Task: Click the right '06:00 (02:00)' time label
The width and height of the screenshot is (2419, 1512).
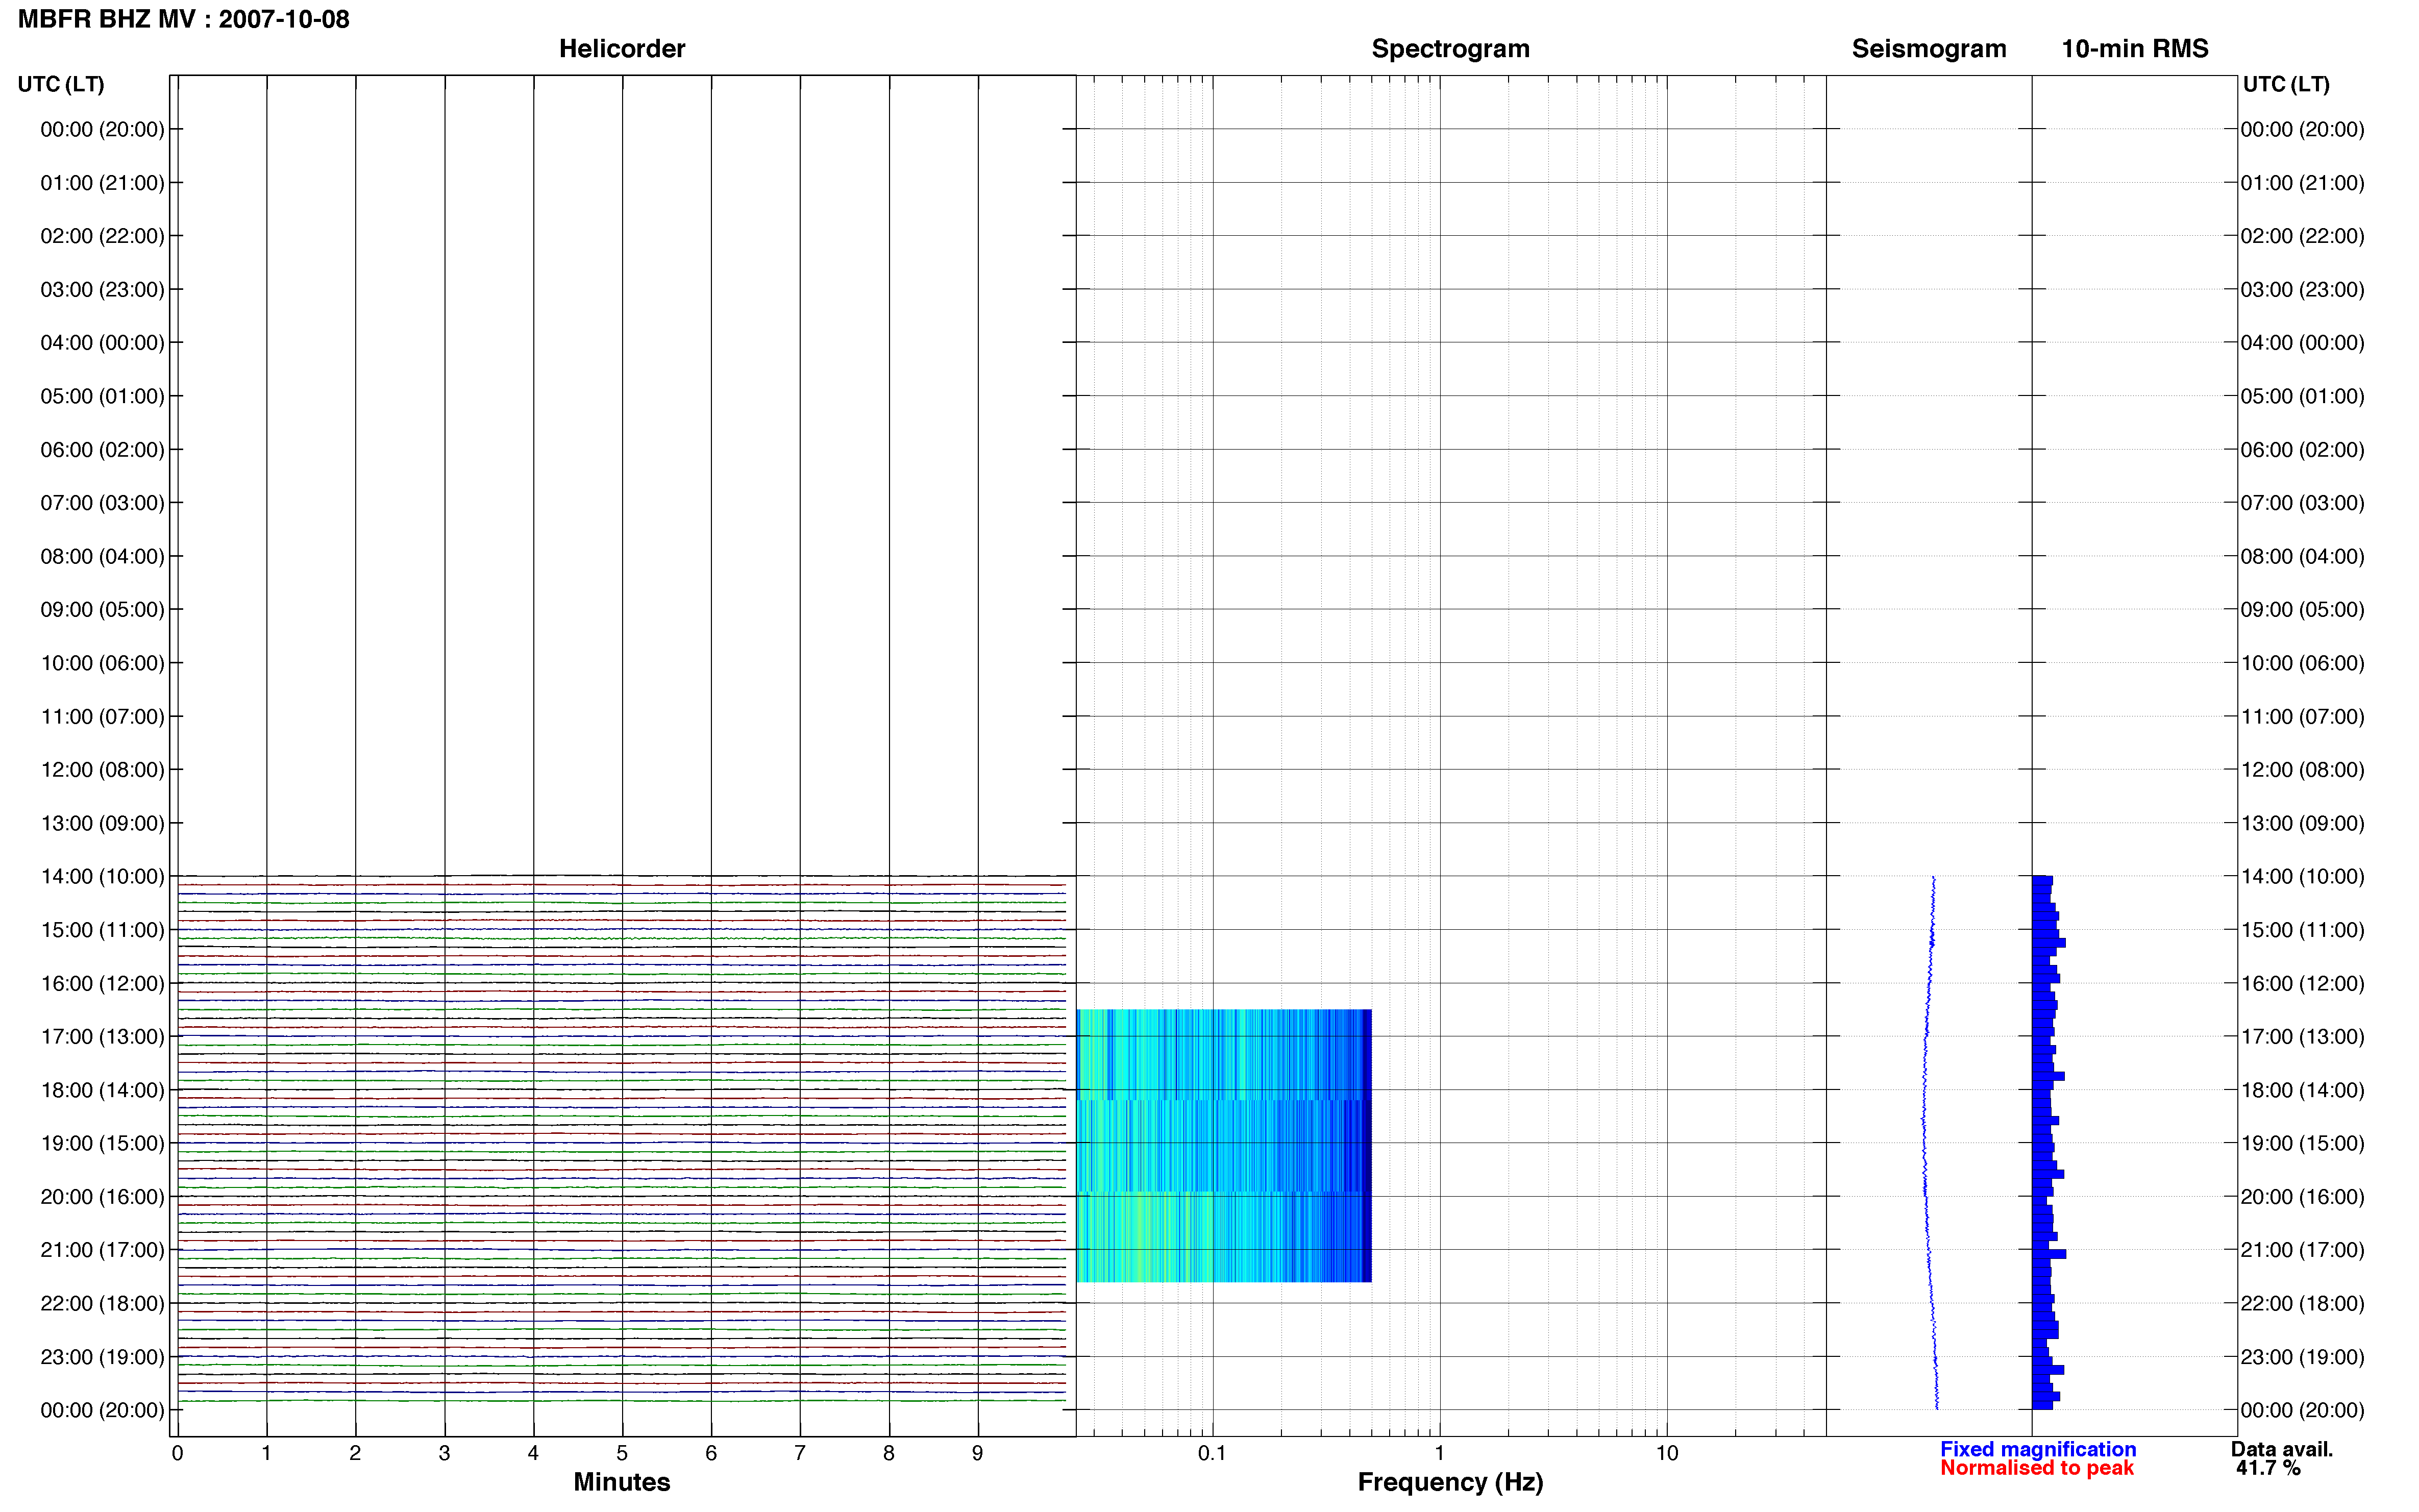Action: [x=2302, y=449]
